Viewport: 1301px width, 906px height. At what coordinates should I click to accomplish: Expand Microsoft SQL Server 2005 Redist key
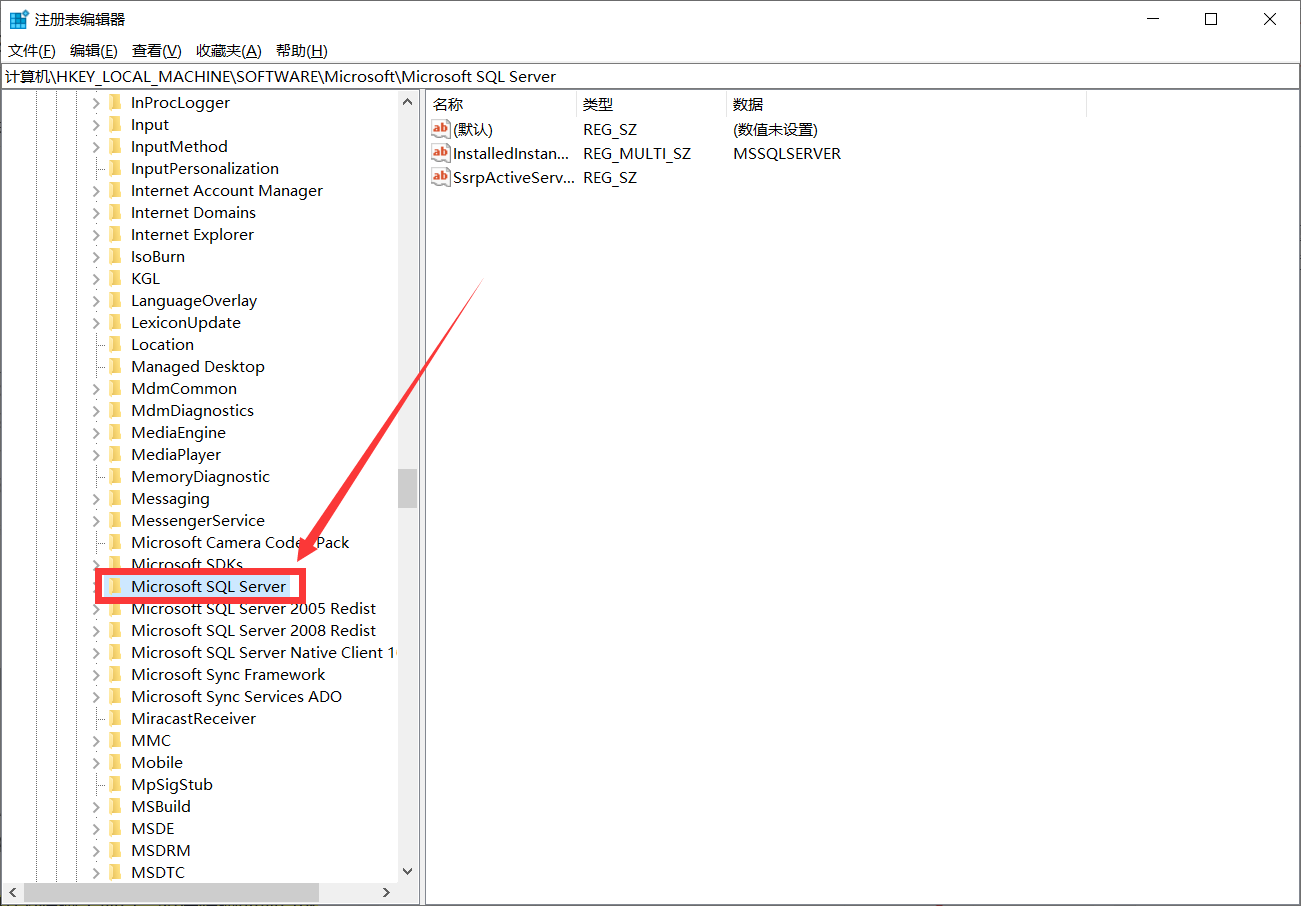[x=96, y=608]
